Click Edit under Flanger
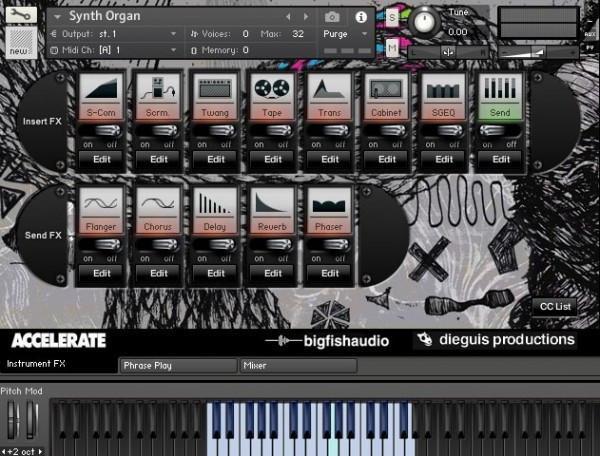The height and width of the screenshot is (456, 600). [101, 274]
